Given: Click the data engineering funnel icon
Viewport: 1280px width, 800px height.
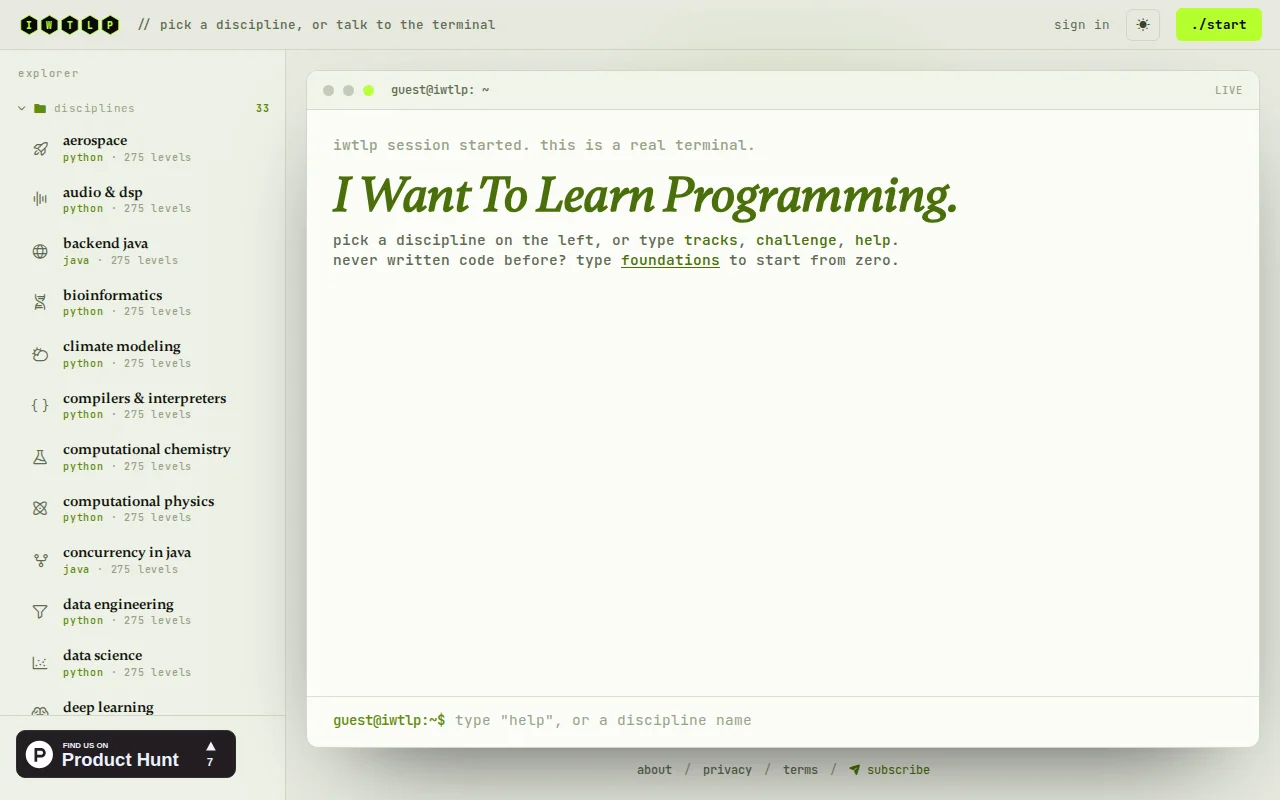Looking at the screenshot, I should click(x=40, y=611).
